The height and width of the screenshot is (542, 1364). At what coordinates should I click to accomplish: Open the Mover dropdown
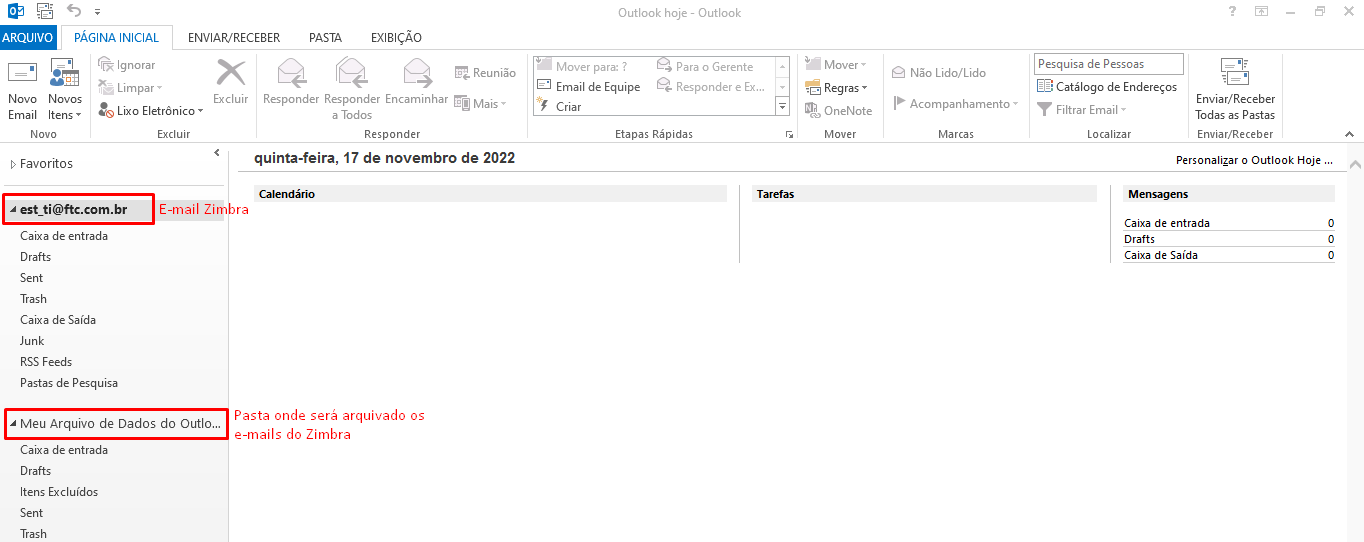point(836,65)
